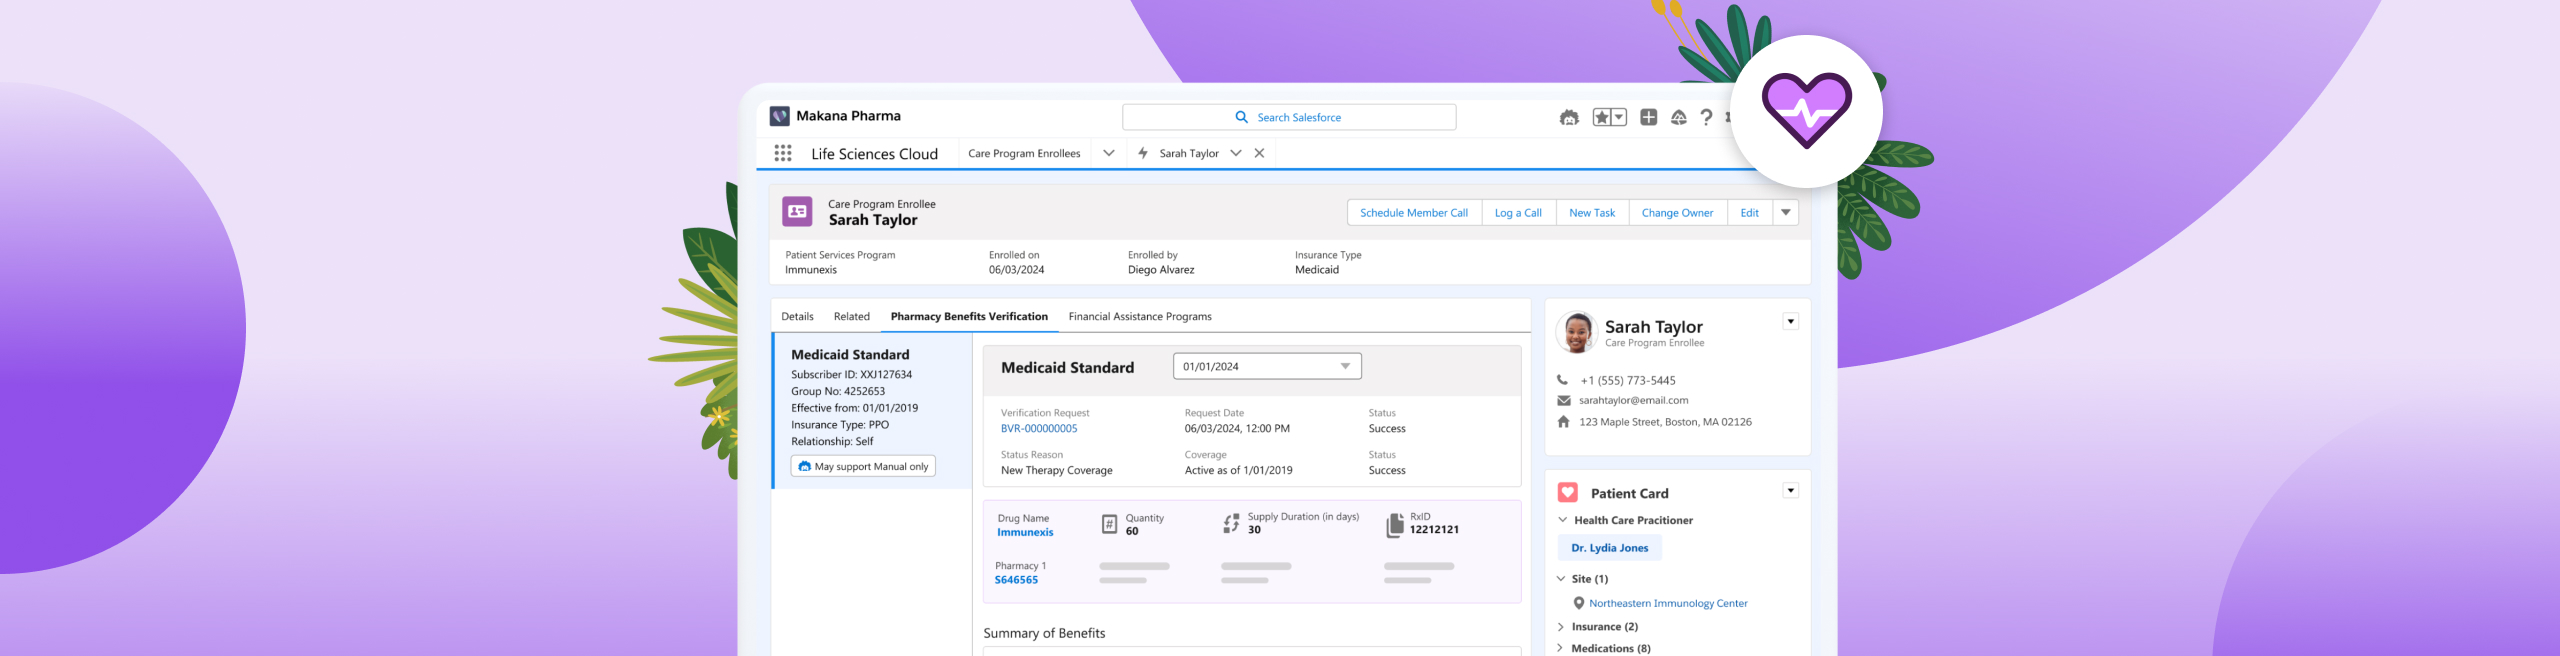Open Northeastern Immunology Center link
This screenshot has width=2560, height=656.
tap(1667, 604)
